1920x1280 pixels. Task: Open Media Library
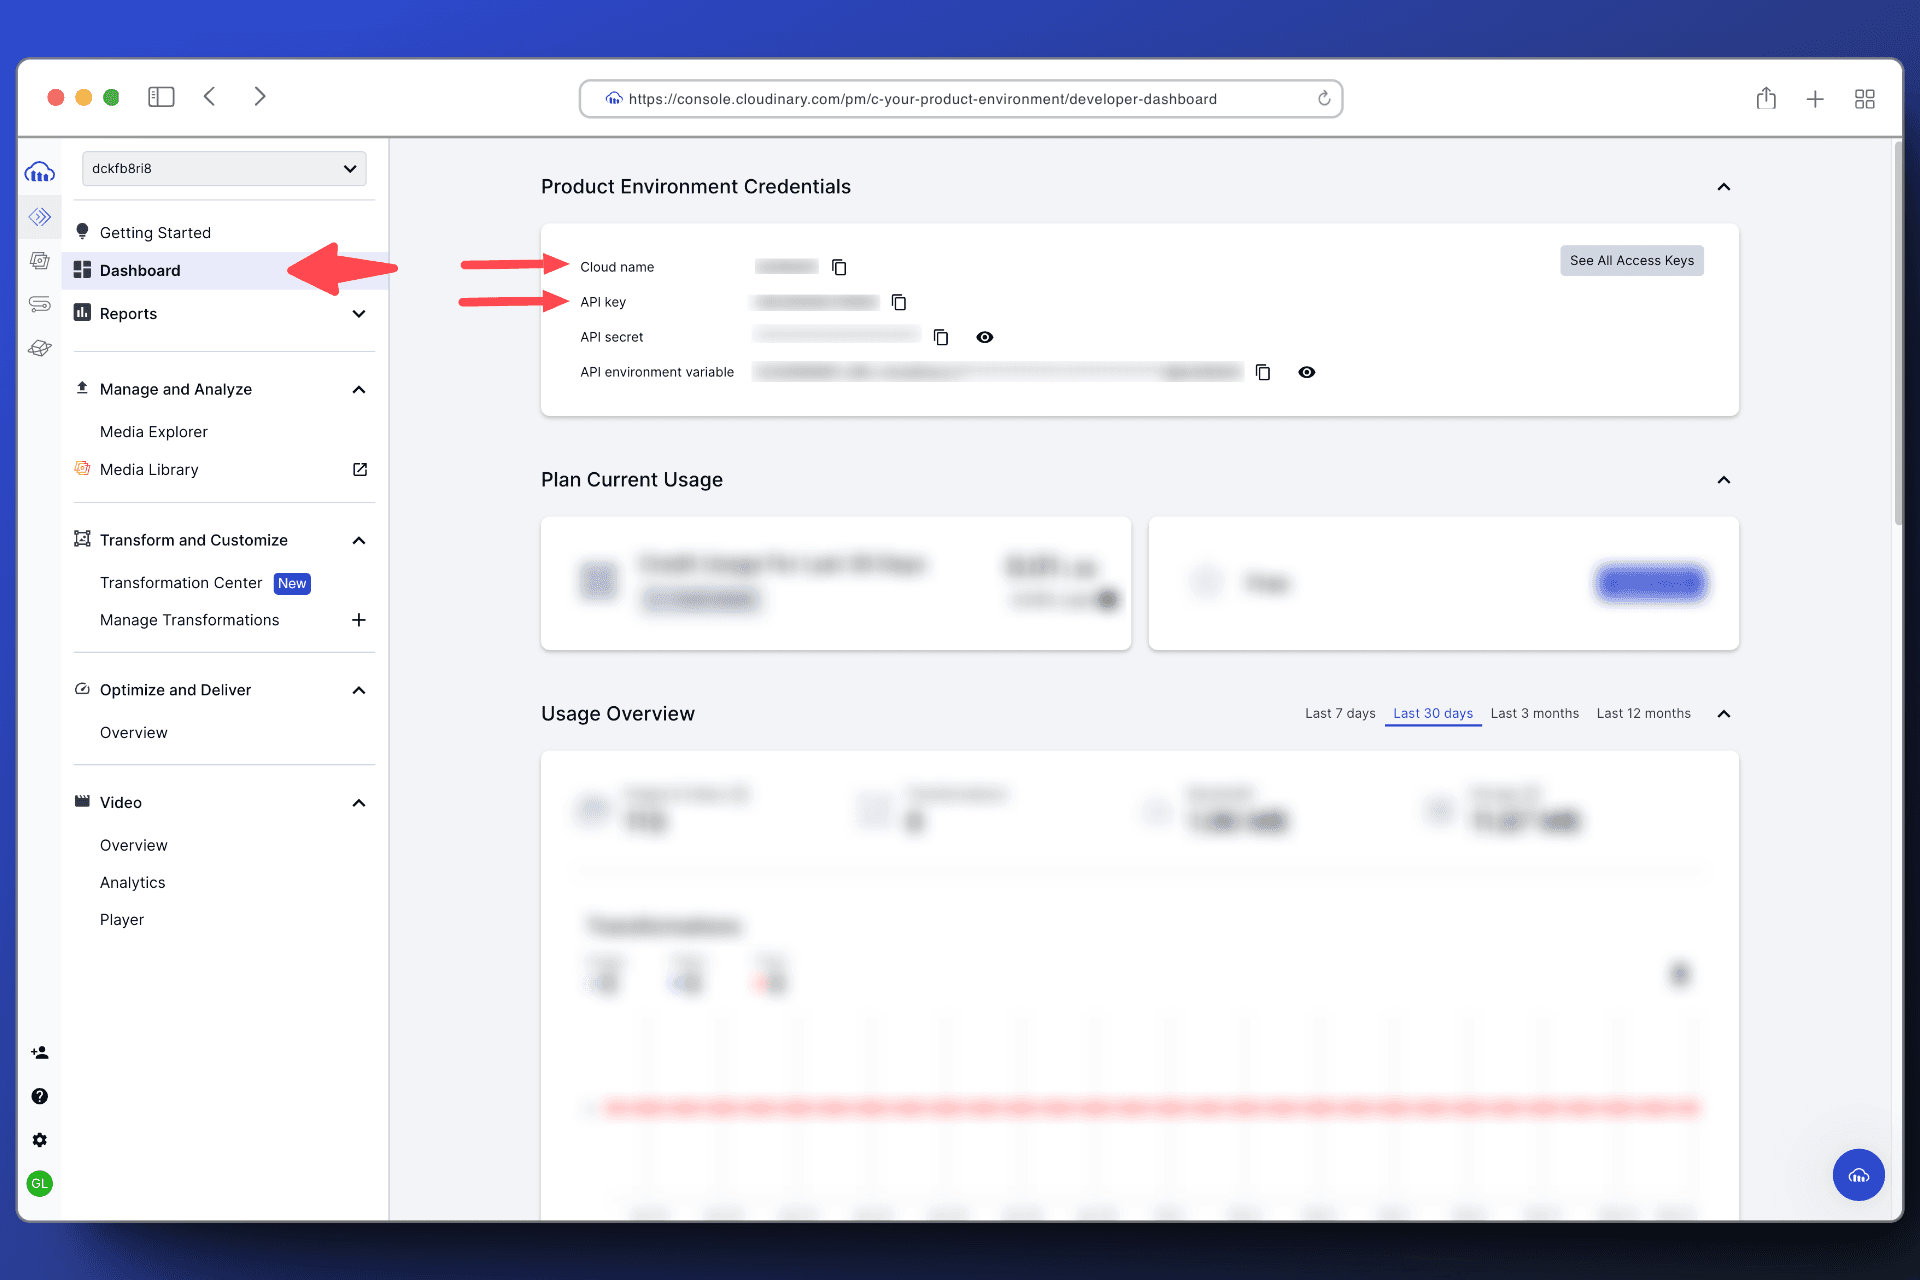149,470
